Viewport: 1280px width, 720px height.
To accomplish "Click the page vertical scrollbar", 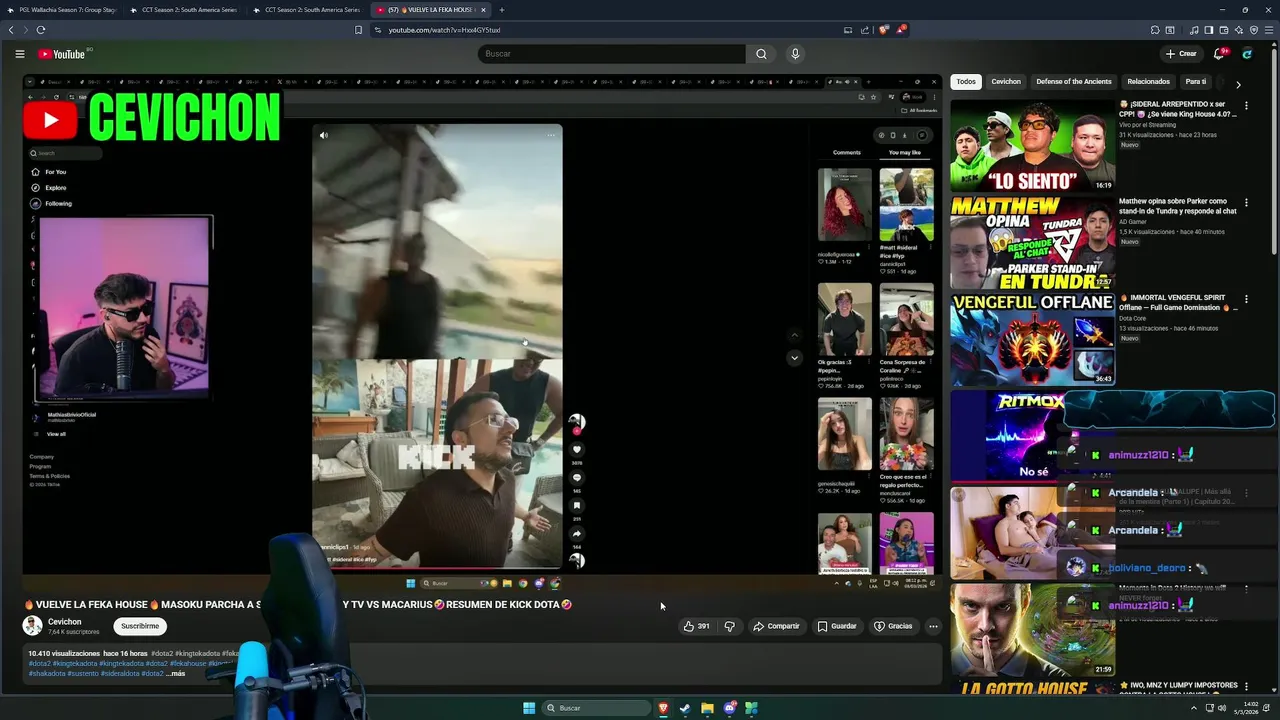I will 1275,150.
